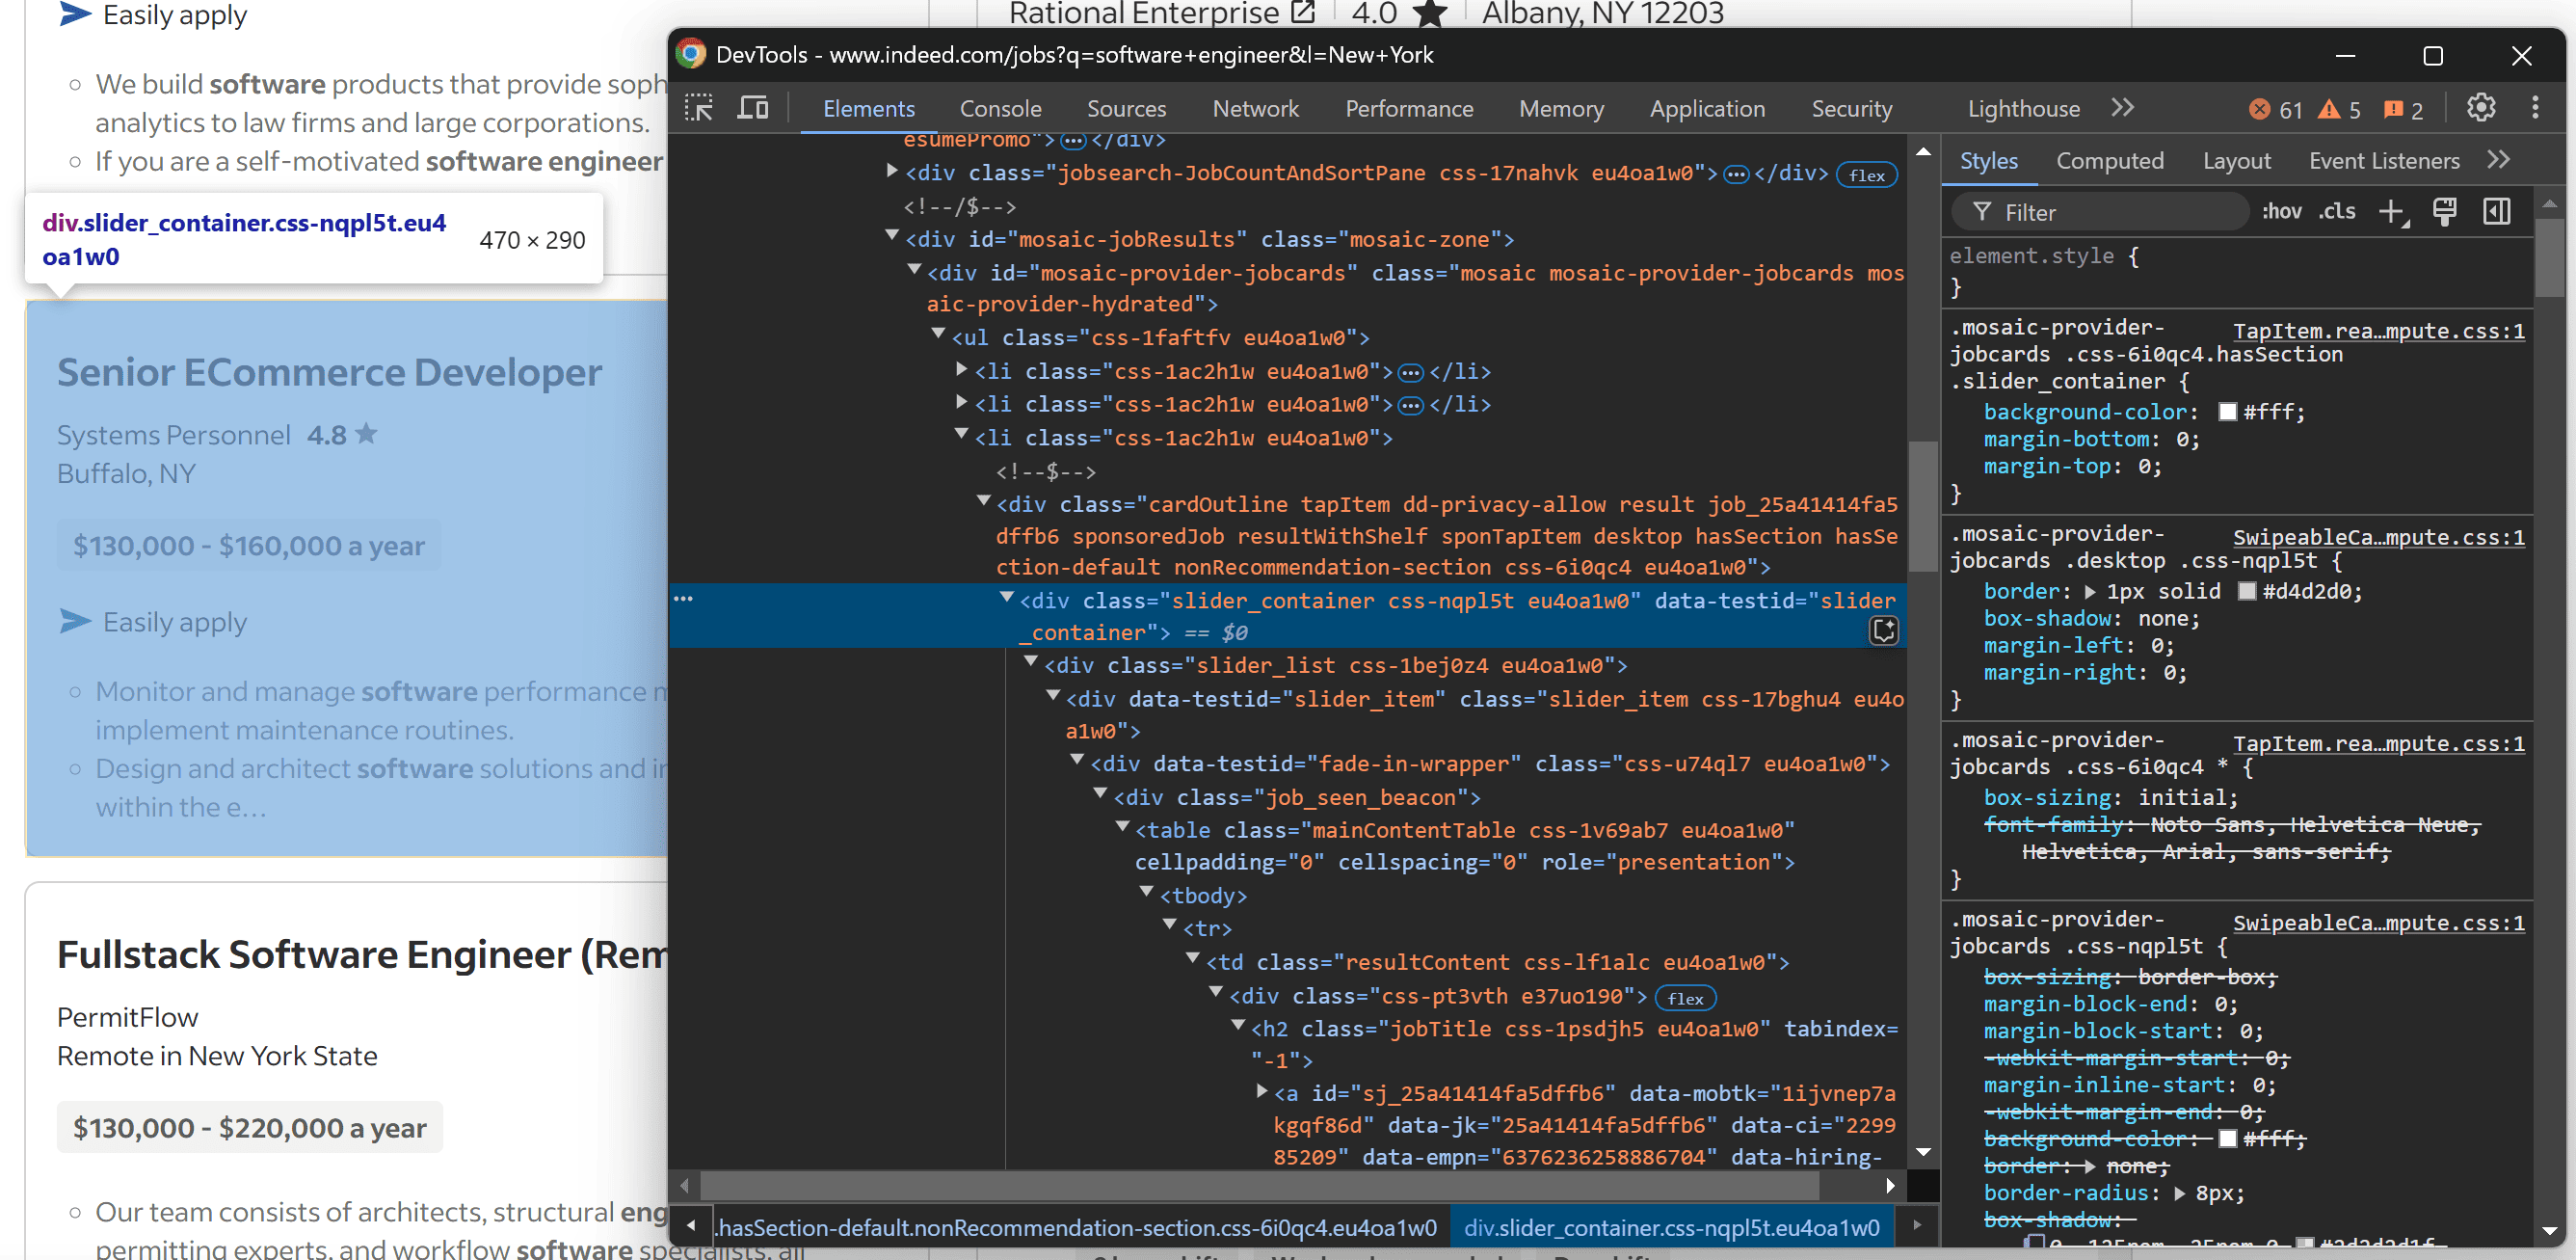Toggle the element rendering emulations brush icon
The image size is (2576, 1260).
[x=2444, y=211]
